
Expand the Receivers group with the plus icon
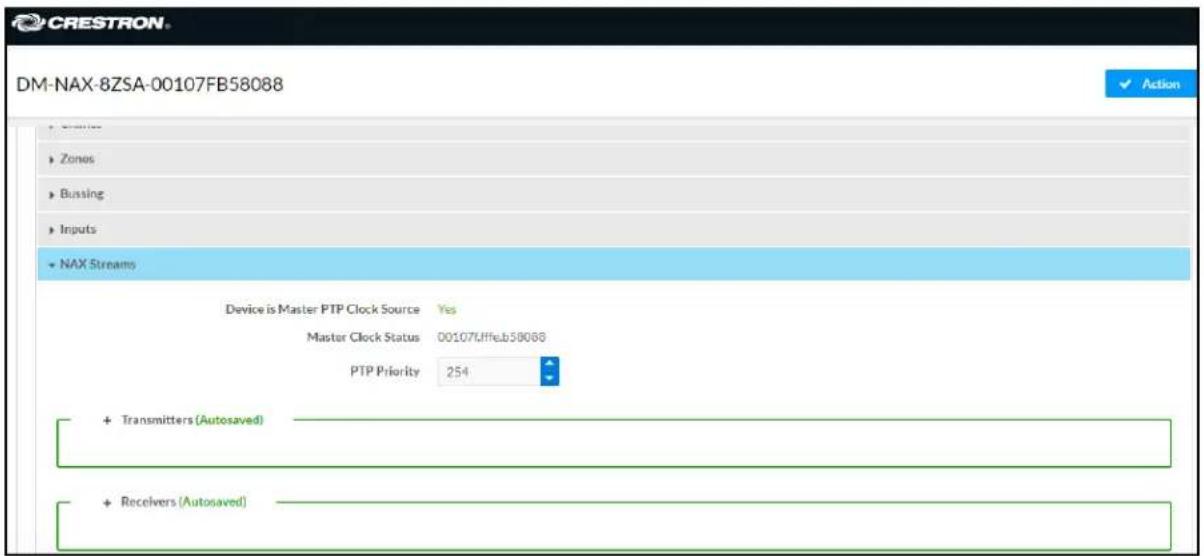107,502
